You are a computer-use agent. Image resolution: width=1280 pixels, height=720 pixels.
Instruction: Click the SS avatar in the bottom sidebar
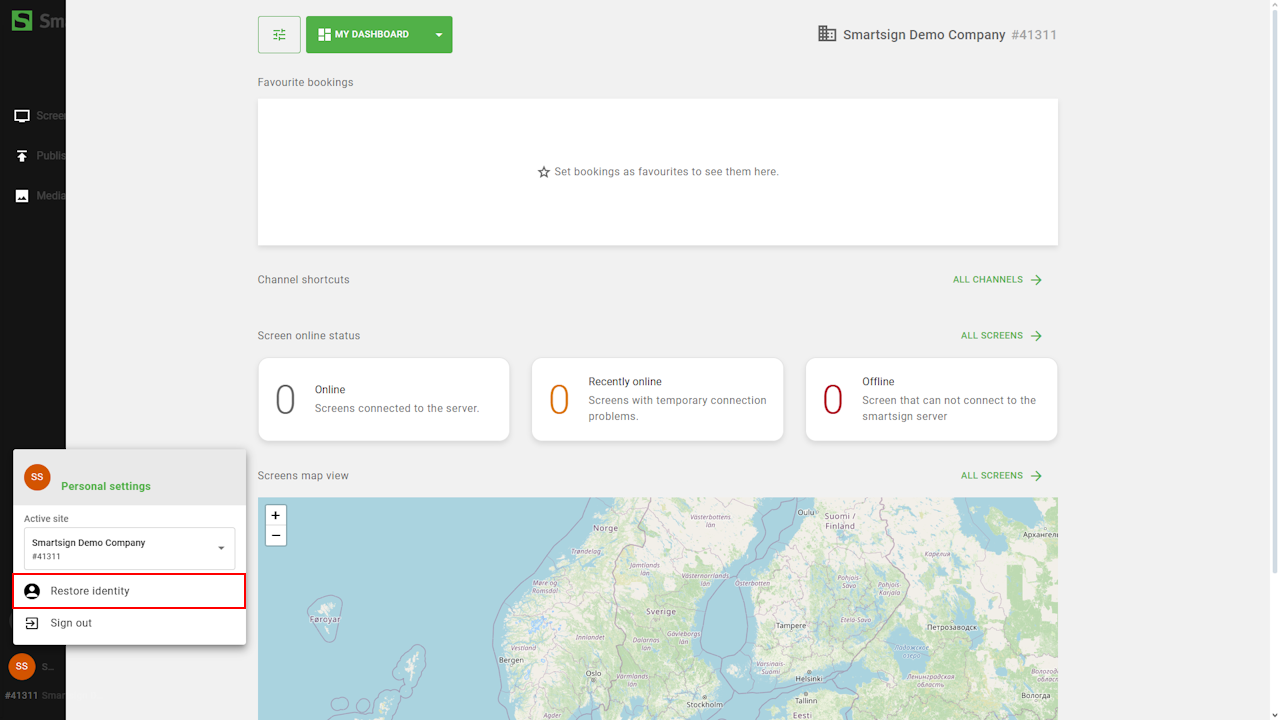(x=22, y=666)
